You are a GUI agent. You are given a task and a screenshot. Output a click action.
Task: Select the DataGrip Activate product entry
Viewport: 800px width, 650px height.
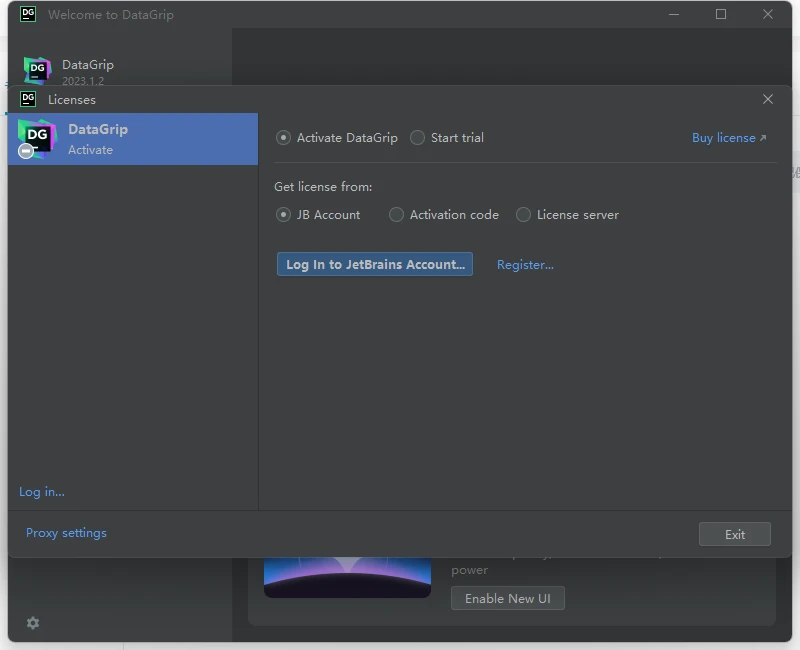click(x=133, y=139)
